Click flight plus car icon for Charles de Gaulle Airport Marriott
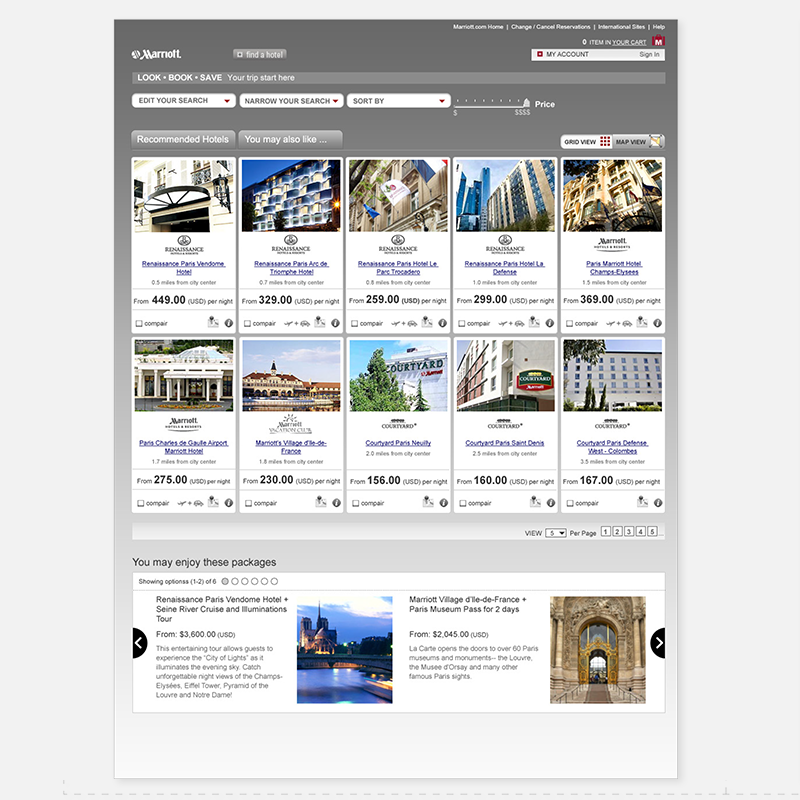Image resolution: width=800 pixels, height=800 pixels. point(190,503)
